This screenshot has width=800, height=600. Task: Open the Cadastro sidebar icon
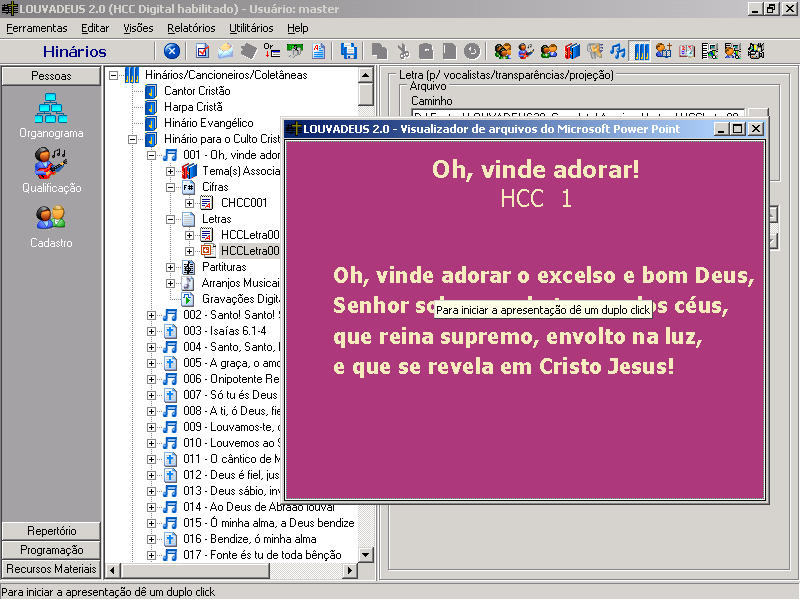tap(51, 217)
